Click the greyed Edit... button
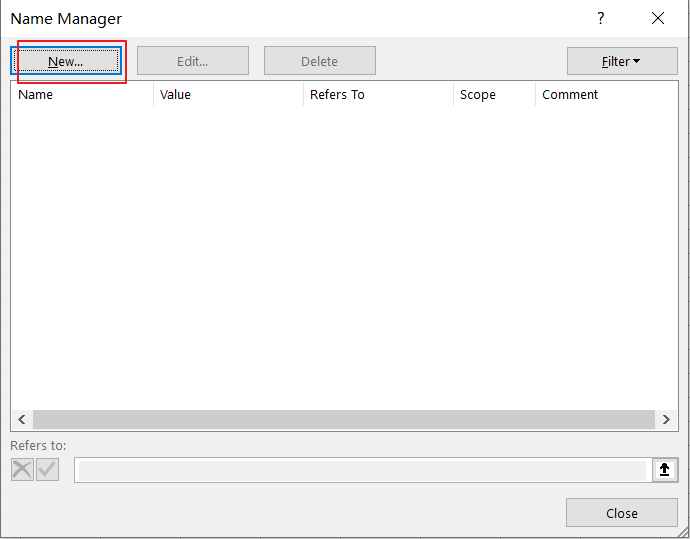 point(193,61)
